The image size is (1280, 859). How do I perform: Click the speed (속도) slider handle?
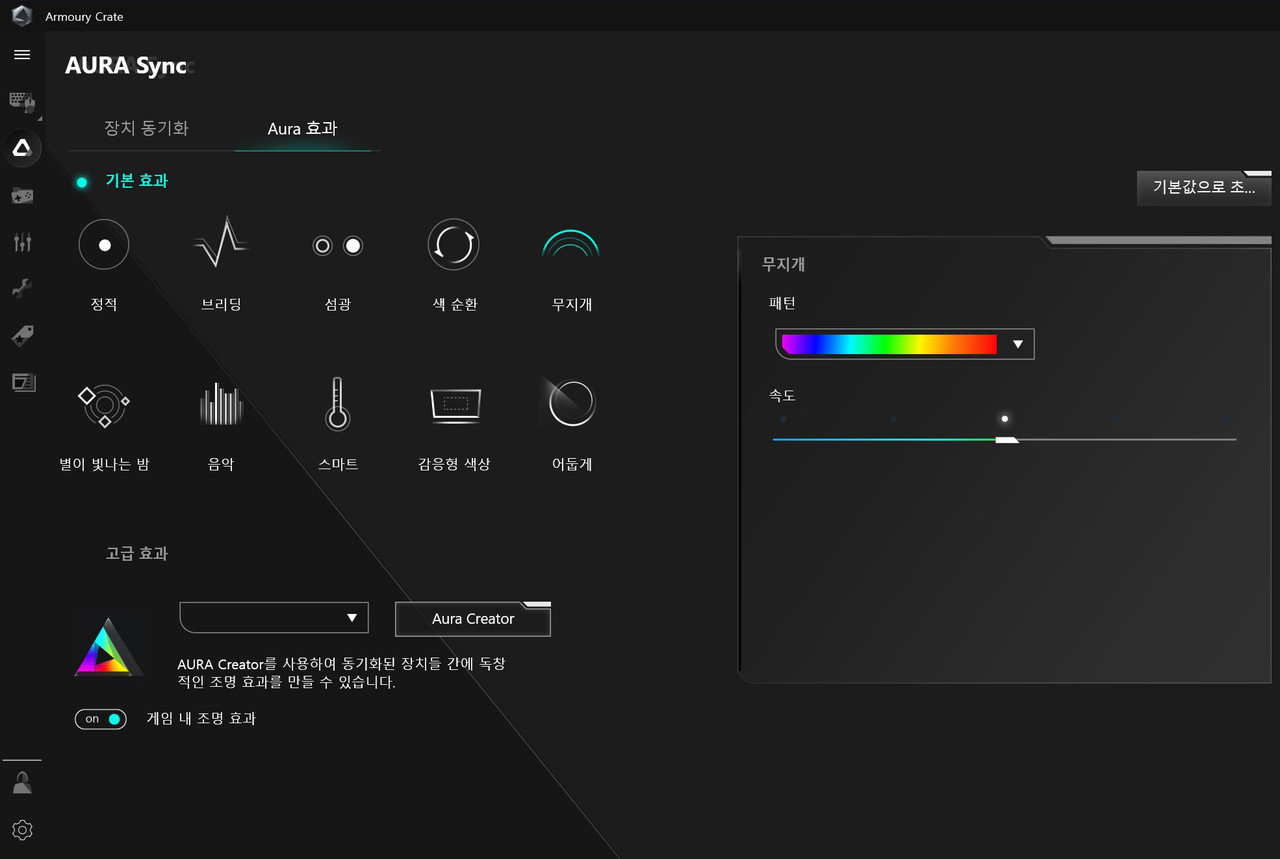1006,439
